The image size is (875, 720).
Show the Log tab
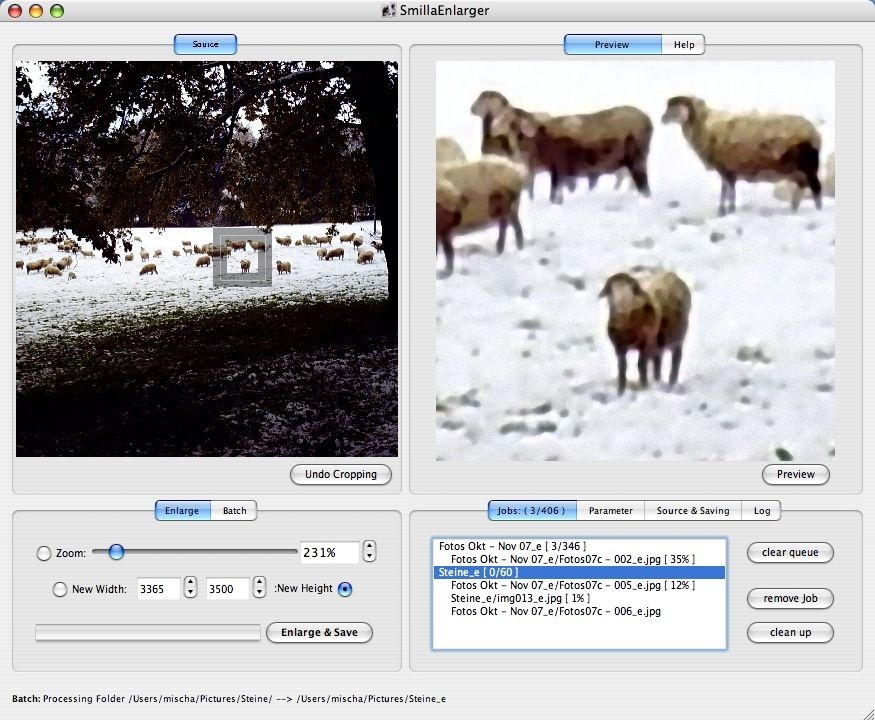[762, 511]
